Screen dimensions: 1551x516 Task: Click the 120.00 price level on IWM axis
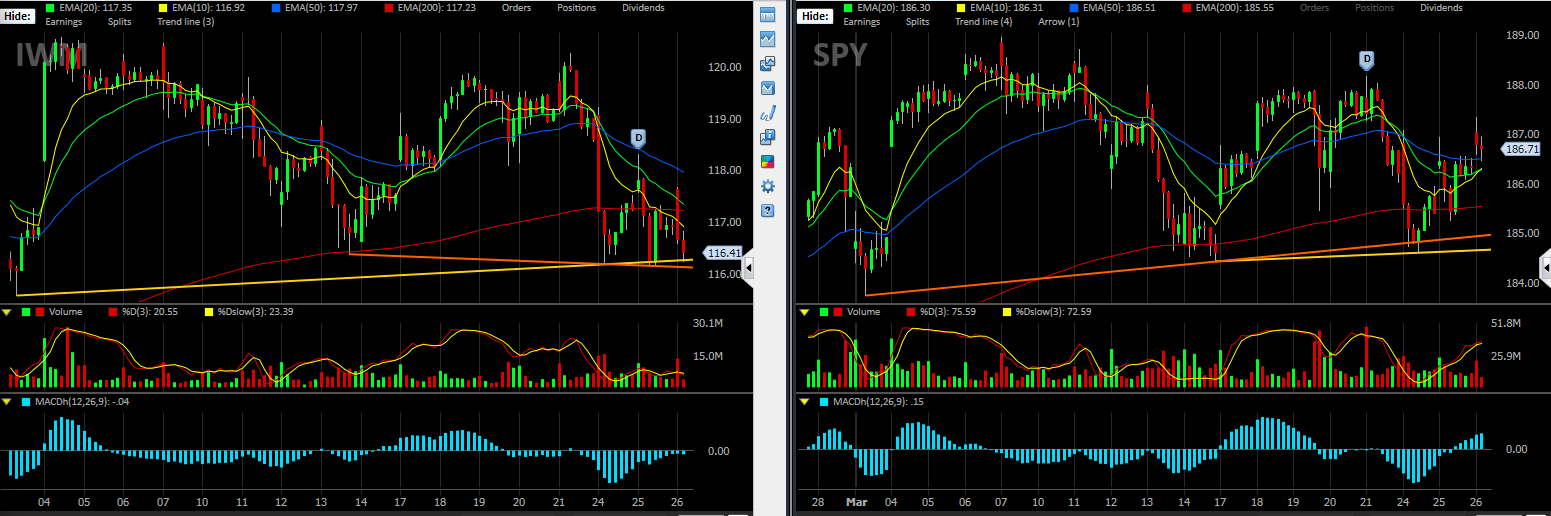coord(724,67)
